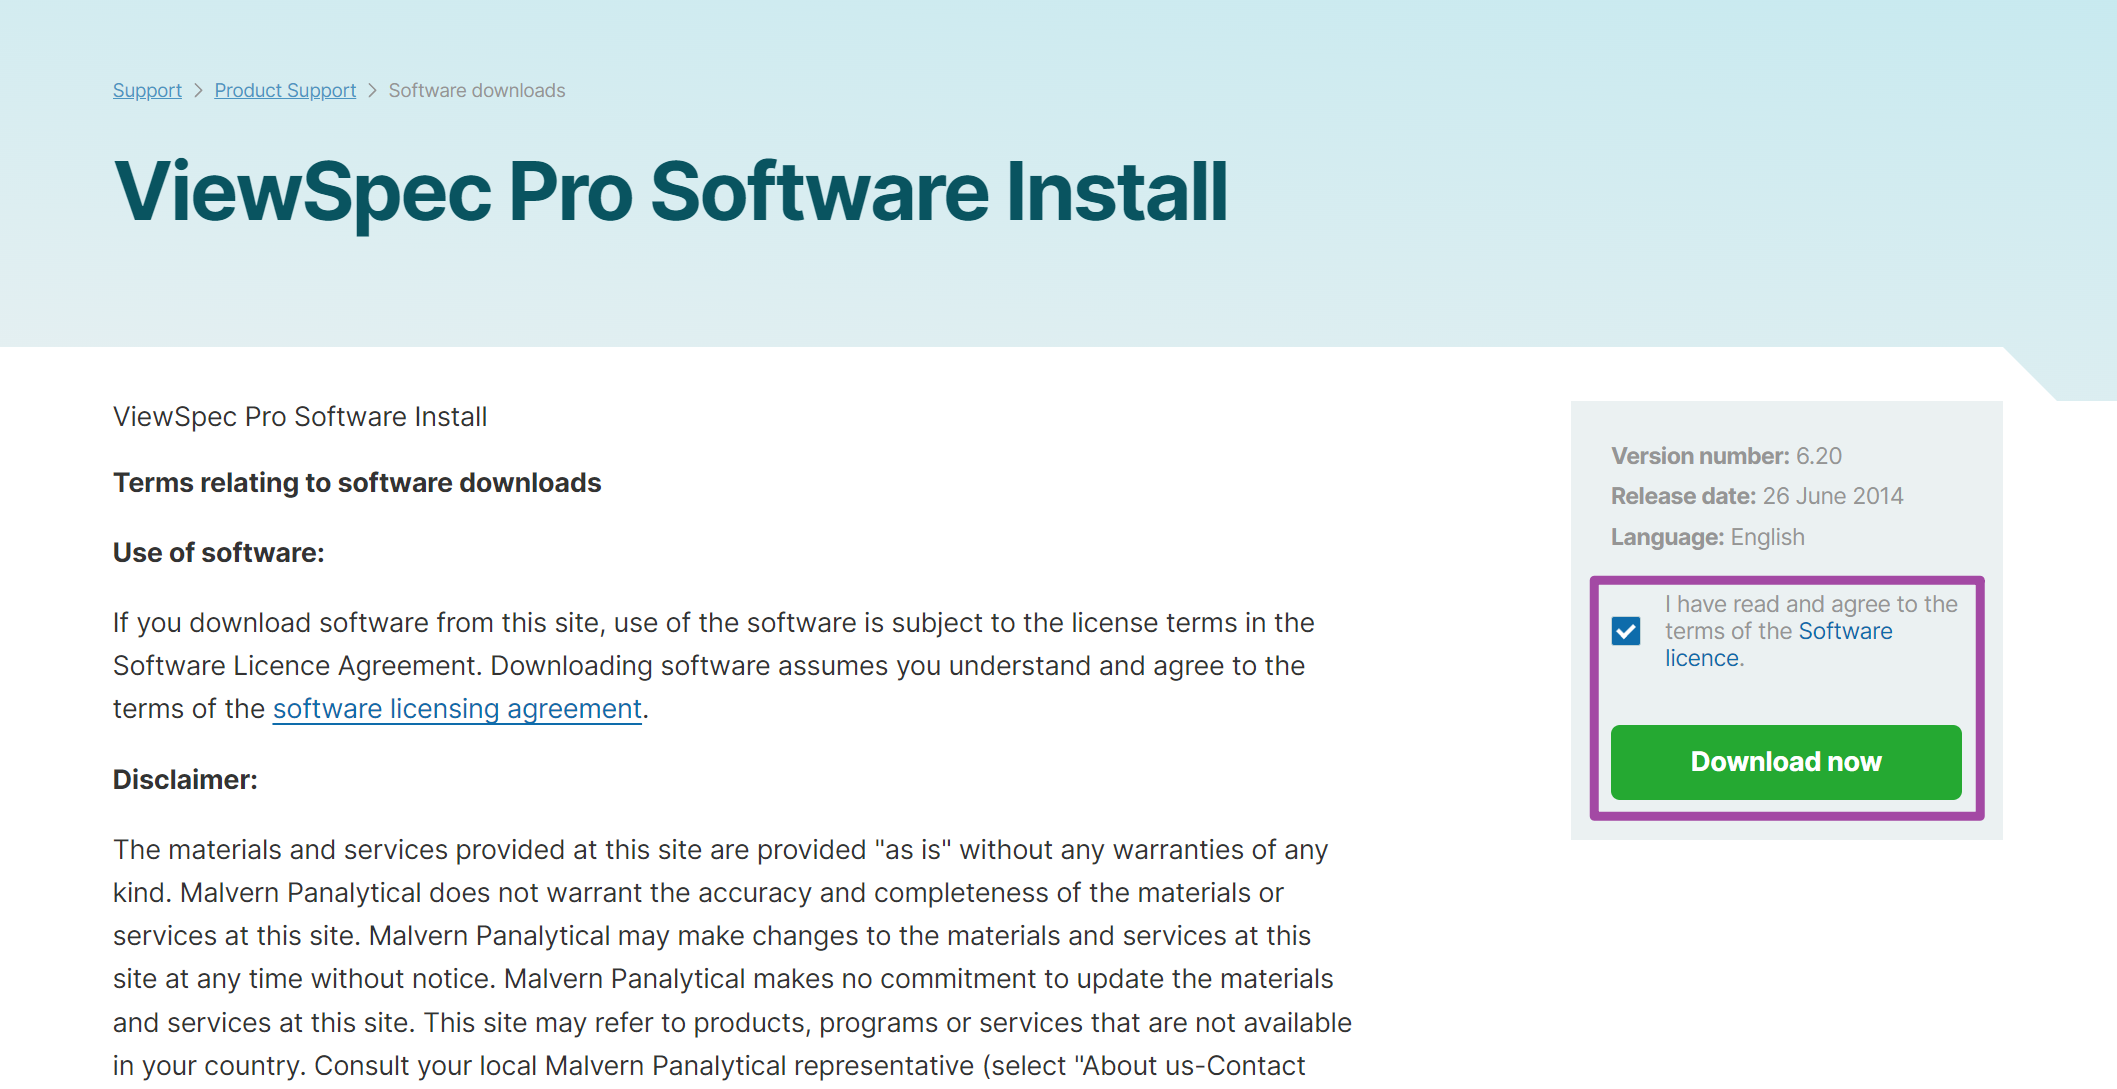Click the Support breadcrumb link
Screen dimensions: 2117x1089
click(x=147, y=90)
